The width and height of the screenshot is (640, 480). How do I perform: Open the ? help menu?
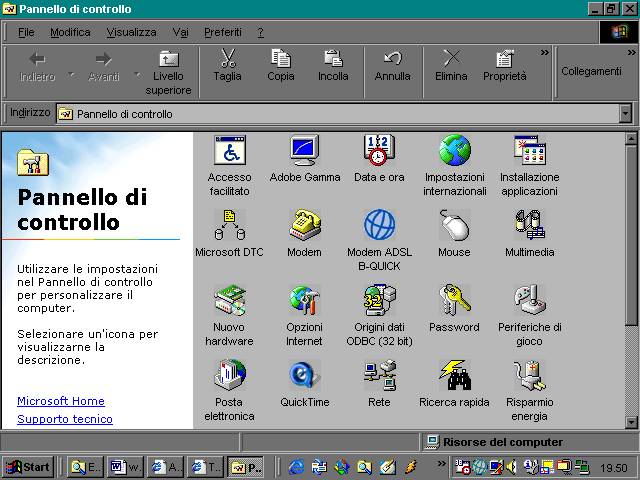coord(261,32)
